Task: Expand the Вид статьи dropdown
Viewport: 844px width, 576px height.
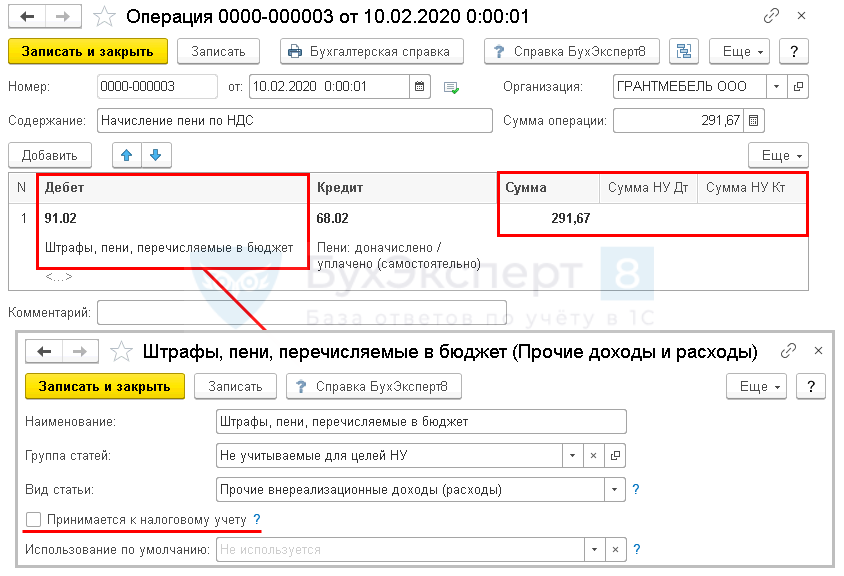Action: (x=612, y=490)
